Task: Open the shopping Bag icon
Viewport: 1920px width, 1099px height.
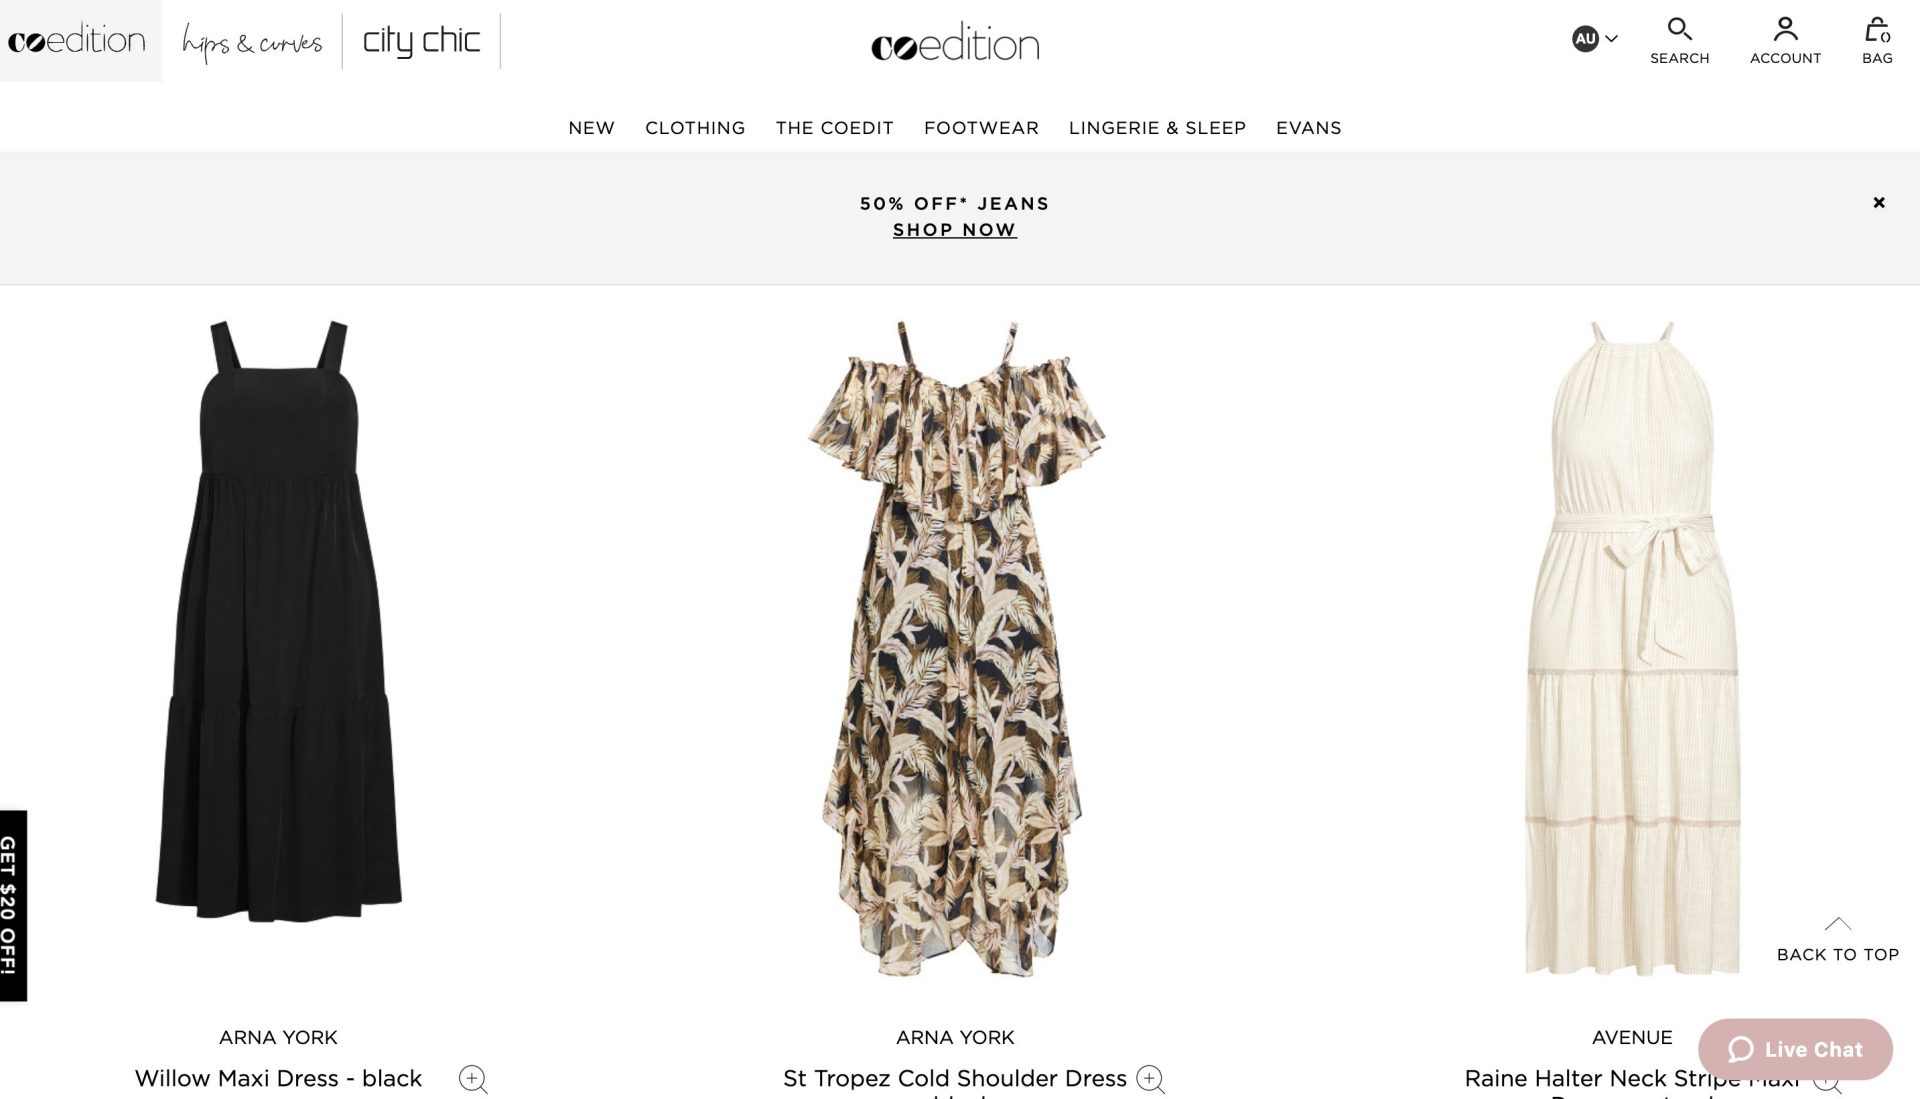Action: (x=1877, y=29)
